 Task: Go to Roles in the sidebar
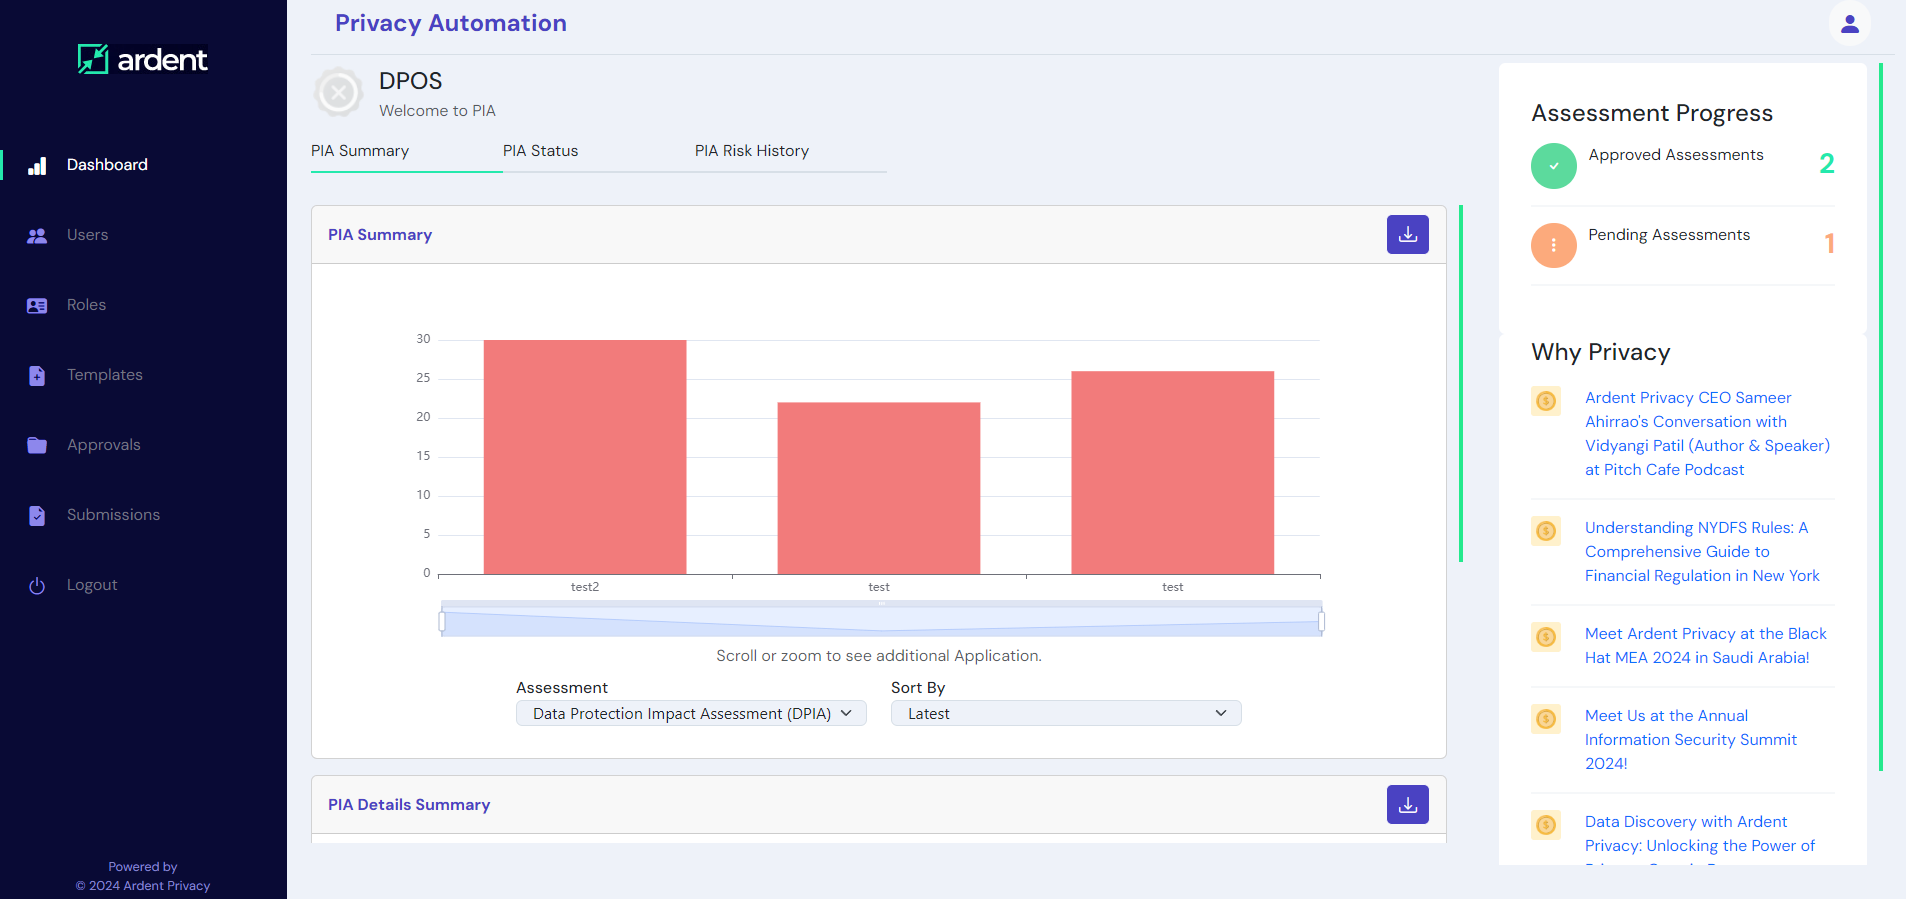click(x=86, y=305)
